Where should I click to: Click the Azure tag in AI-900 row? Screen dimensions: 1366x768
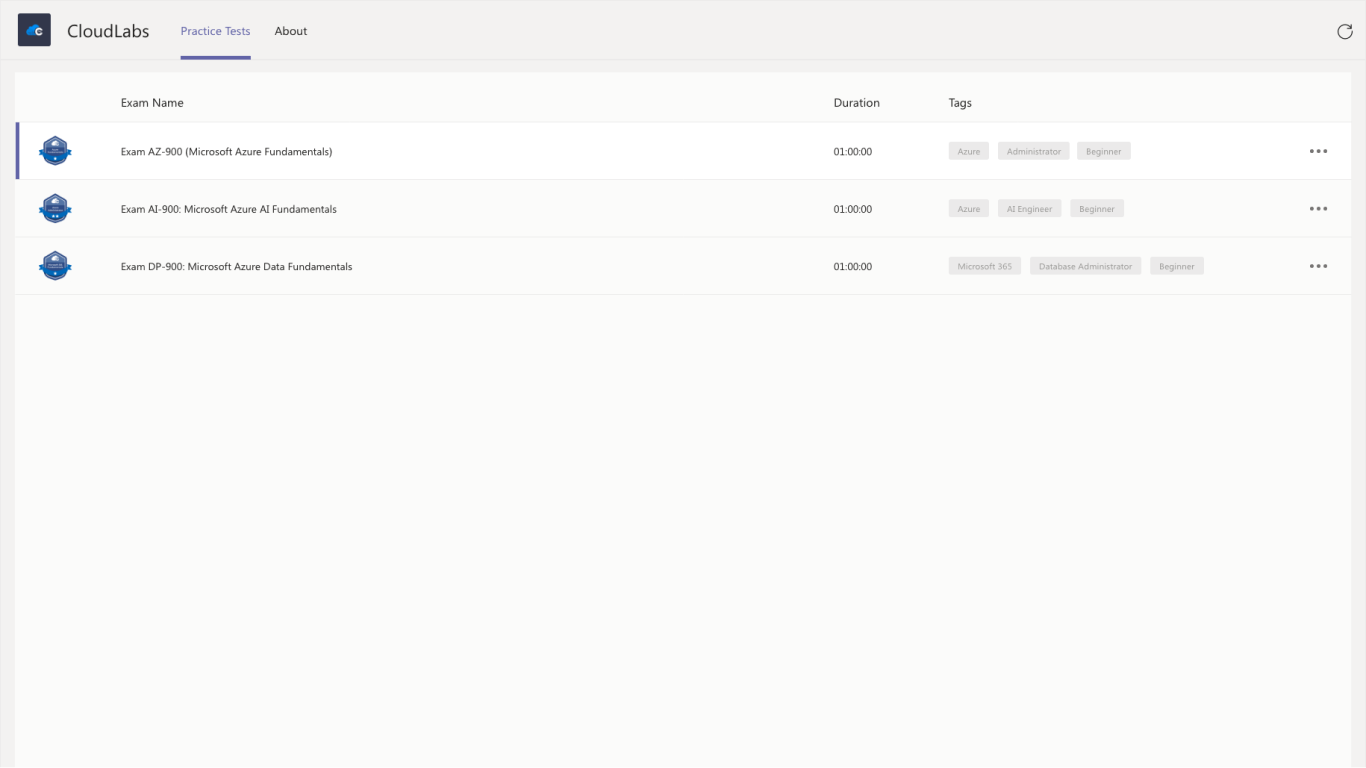[x=969, y=209]
